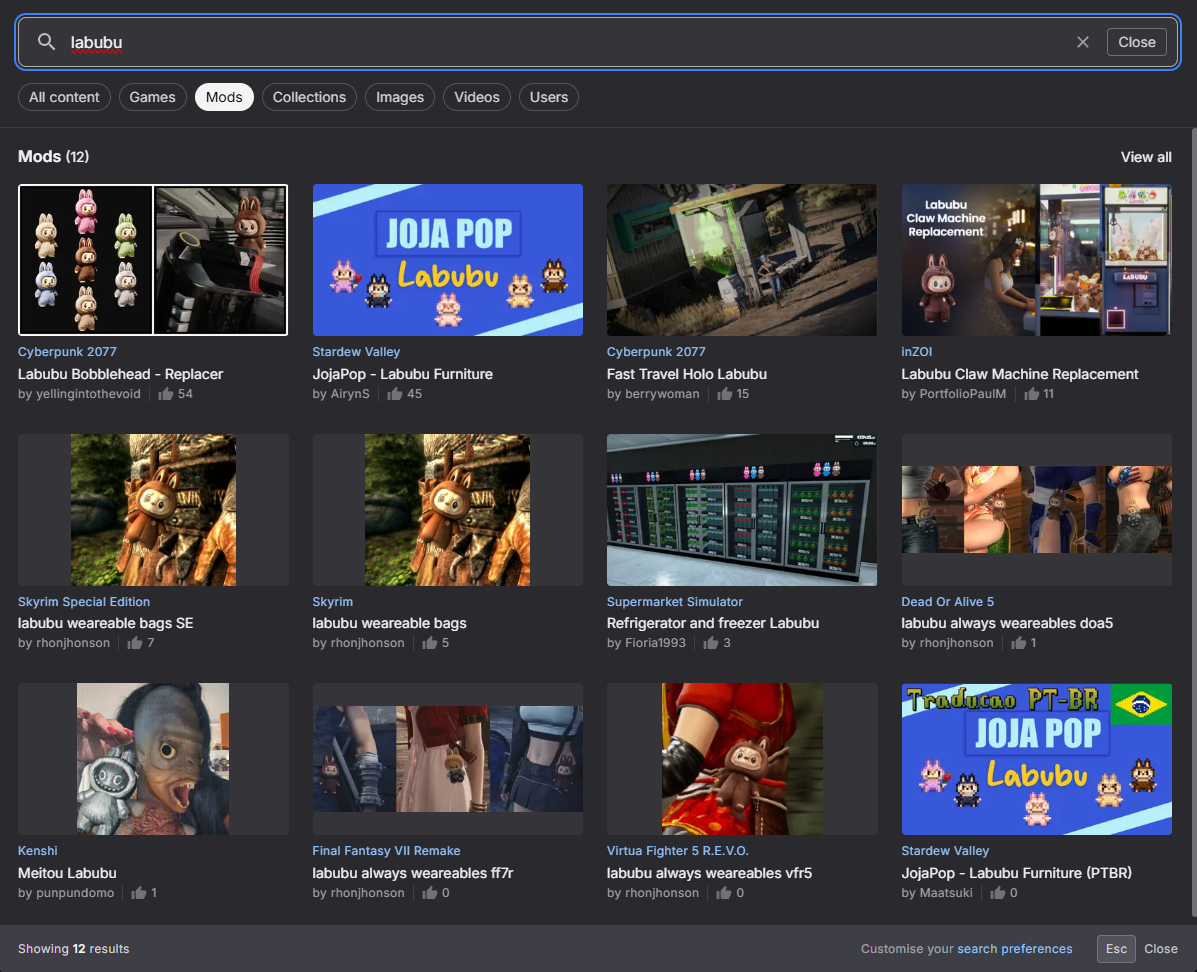Switch to the Games filter tab
Viewport: 1197px width, 972px height.
(153, 97)
